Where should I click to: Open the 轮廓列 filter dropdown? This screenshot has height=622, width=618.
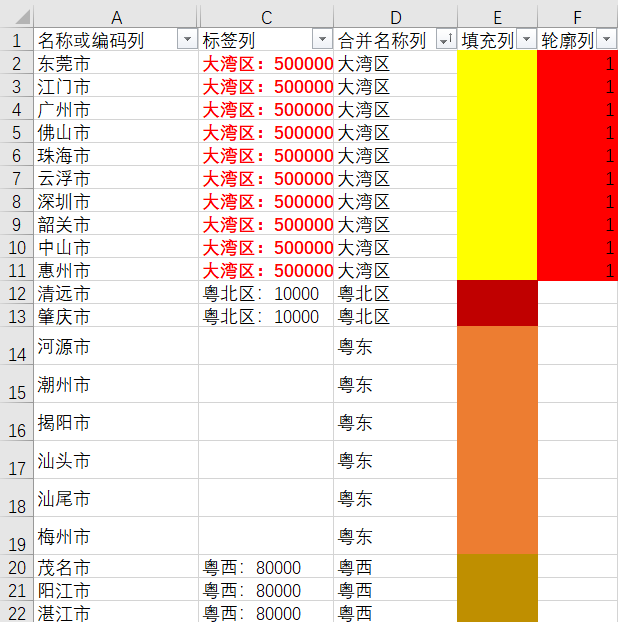click(606, 40)
